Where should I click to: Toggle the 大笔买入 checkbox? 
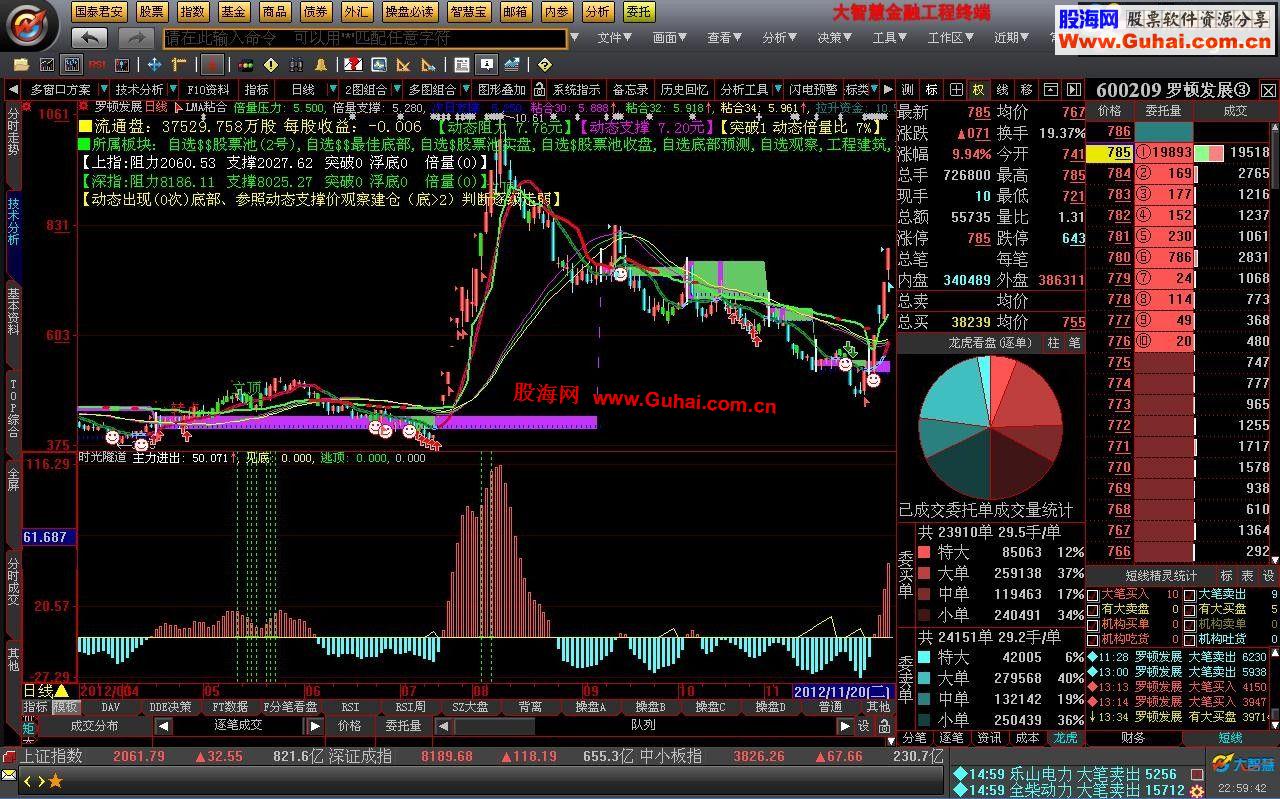(x=1092, y=595)
